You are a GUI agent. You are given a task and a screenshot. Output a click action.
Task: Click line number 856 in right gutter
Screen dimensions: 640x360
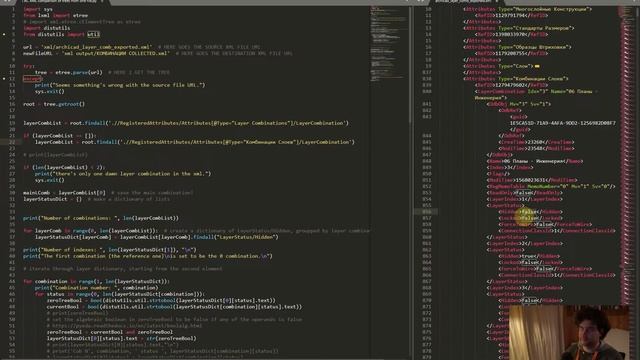pos(427,212)
